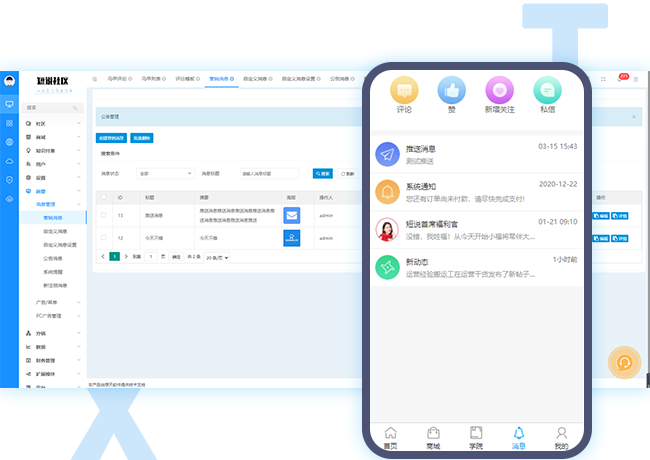Click the blue batch delete button
Image resolution: width=650 pixels, height=460 pixels.
[142, 138]
